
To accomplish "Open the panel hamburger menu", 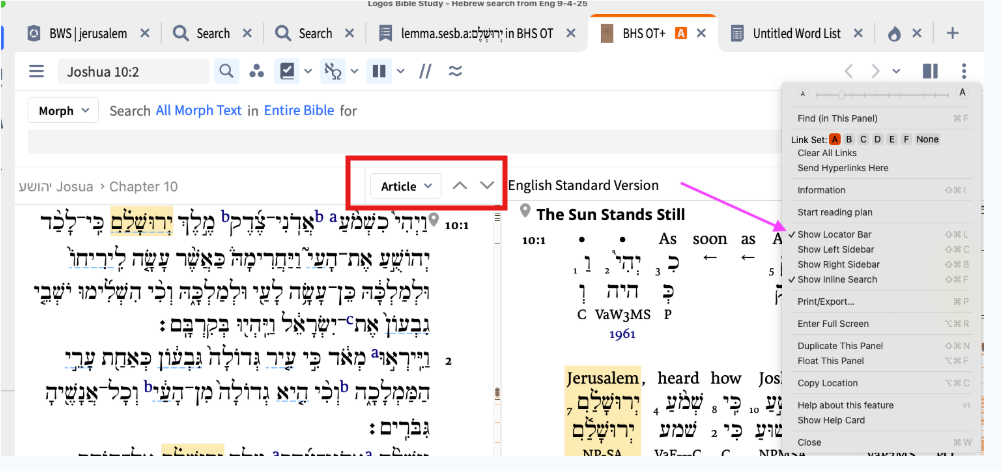I will pos(36,72).
